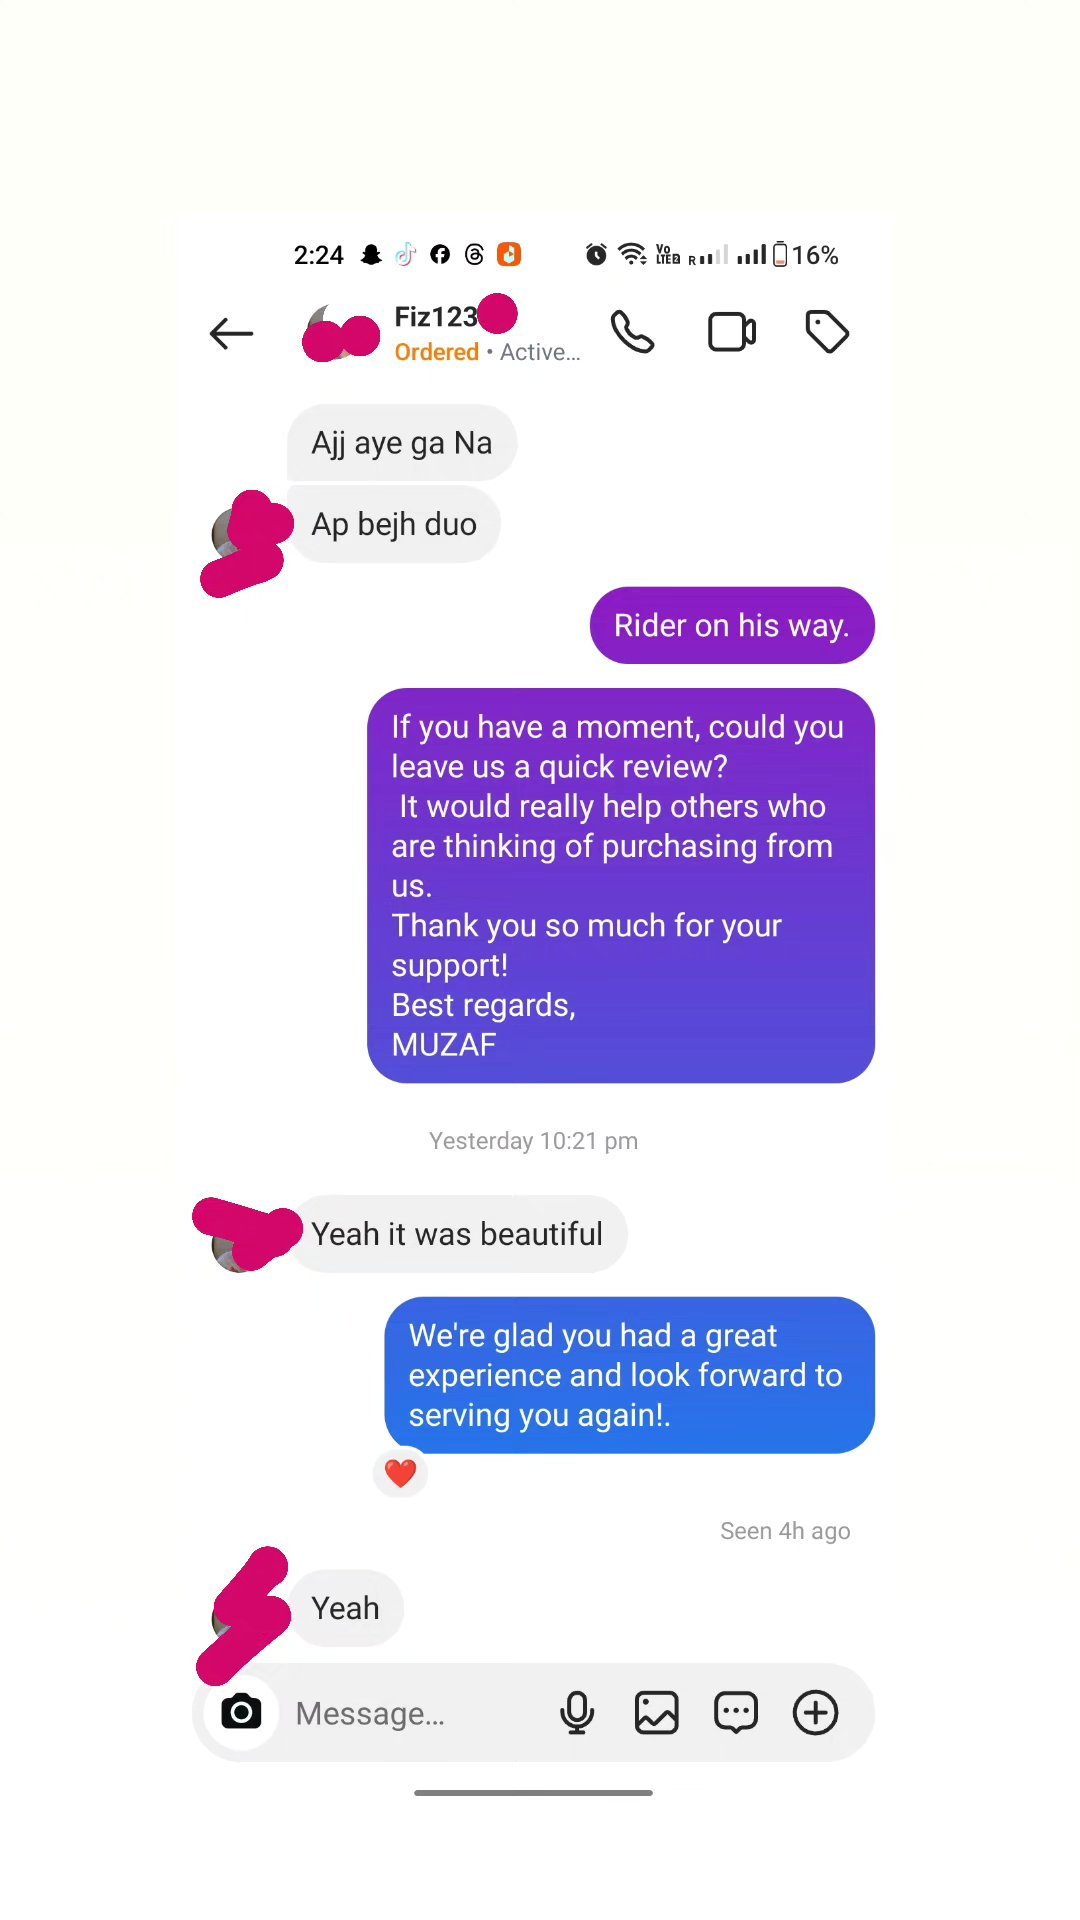Open the camera from message bar

tap(241, 1712)
